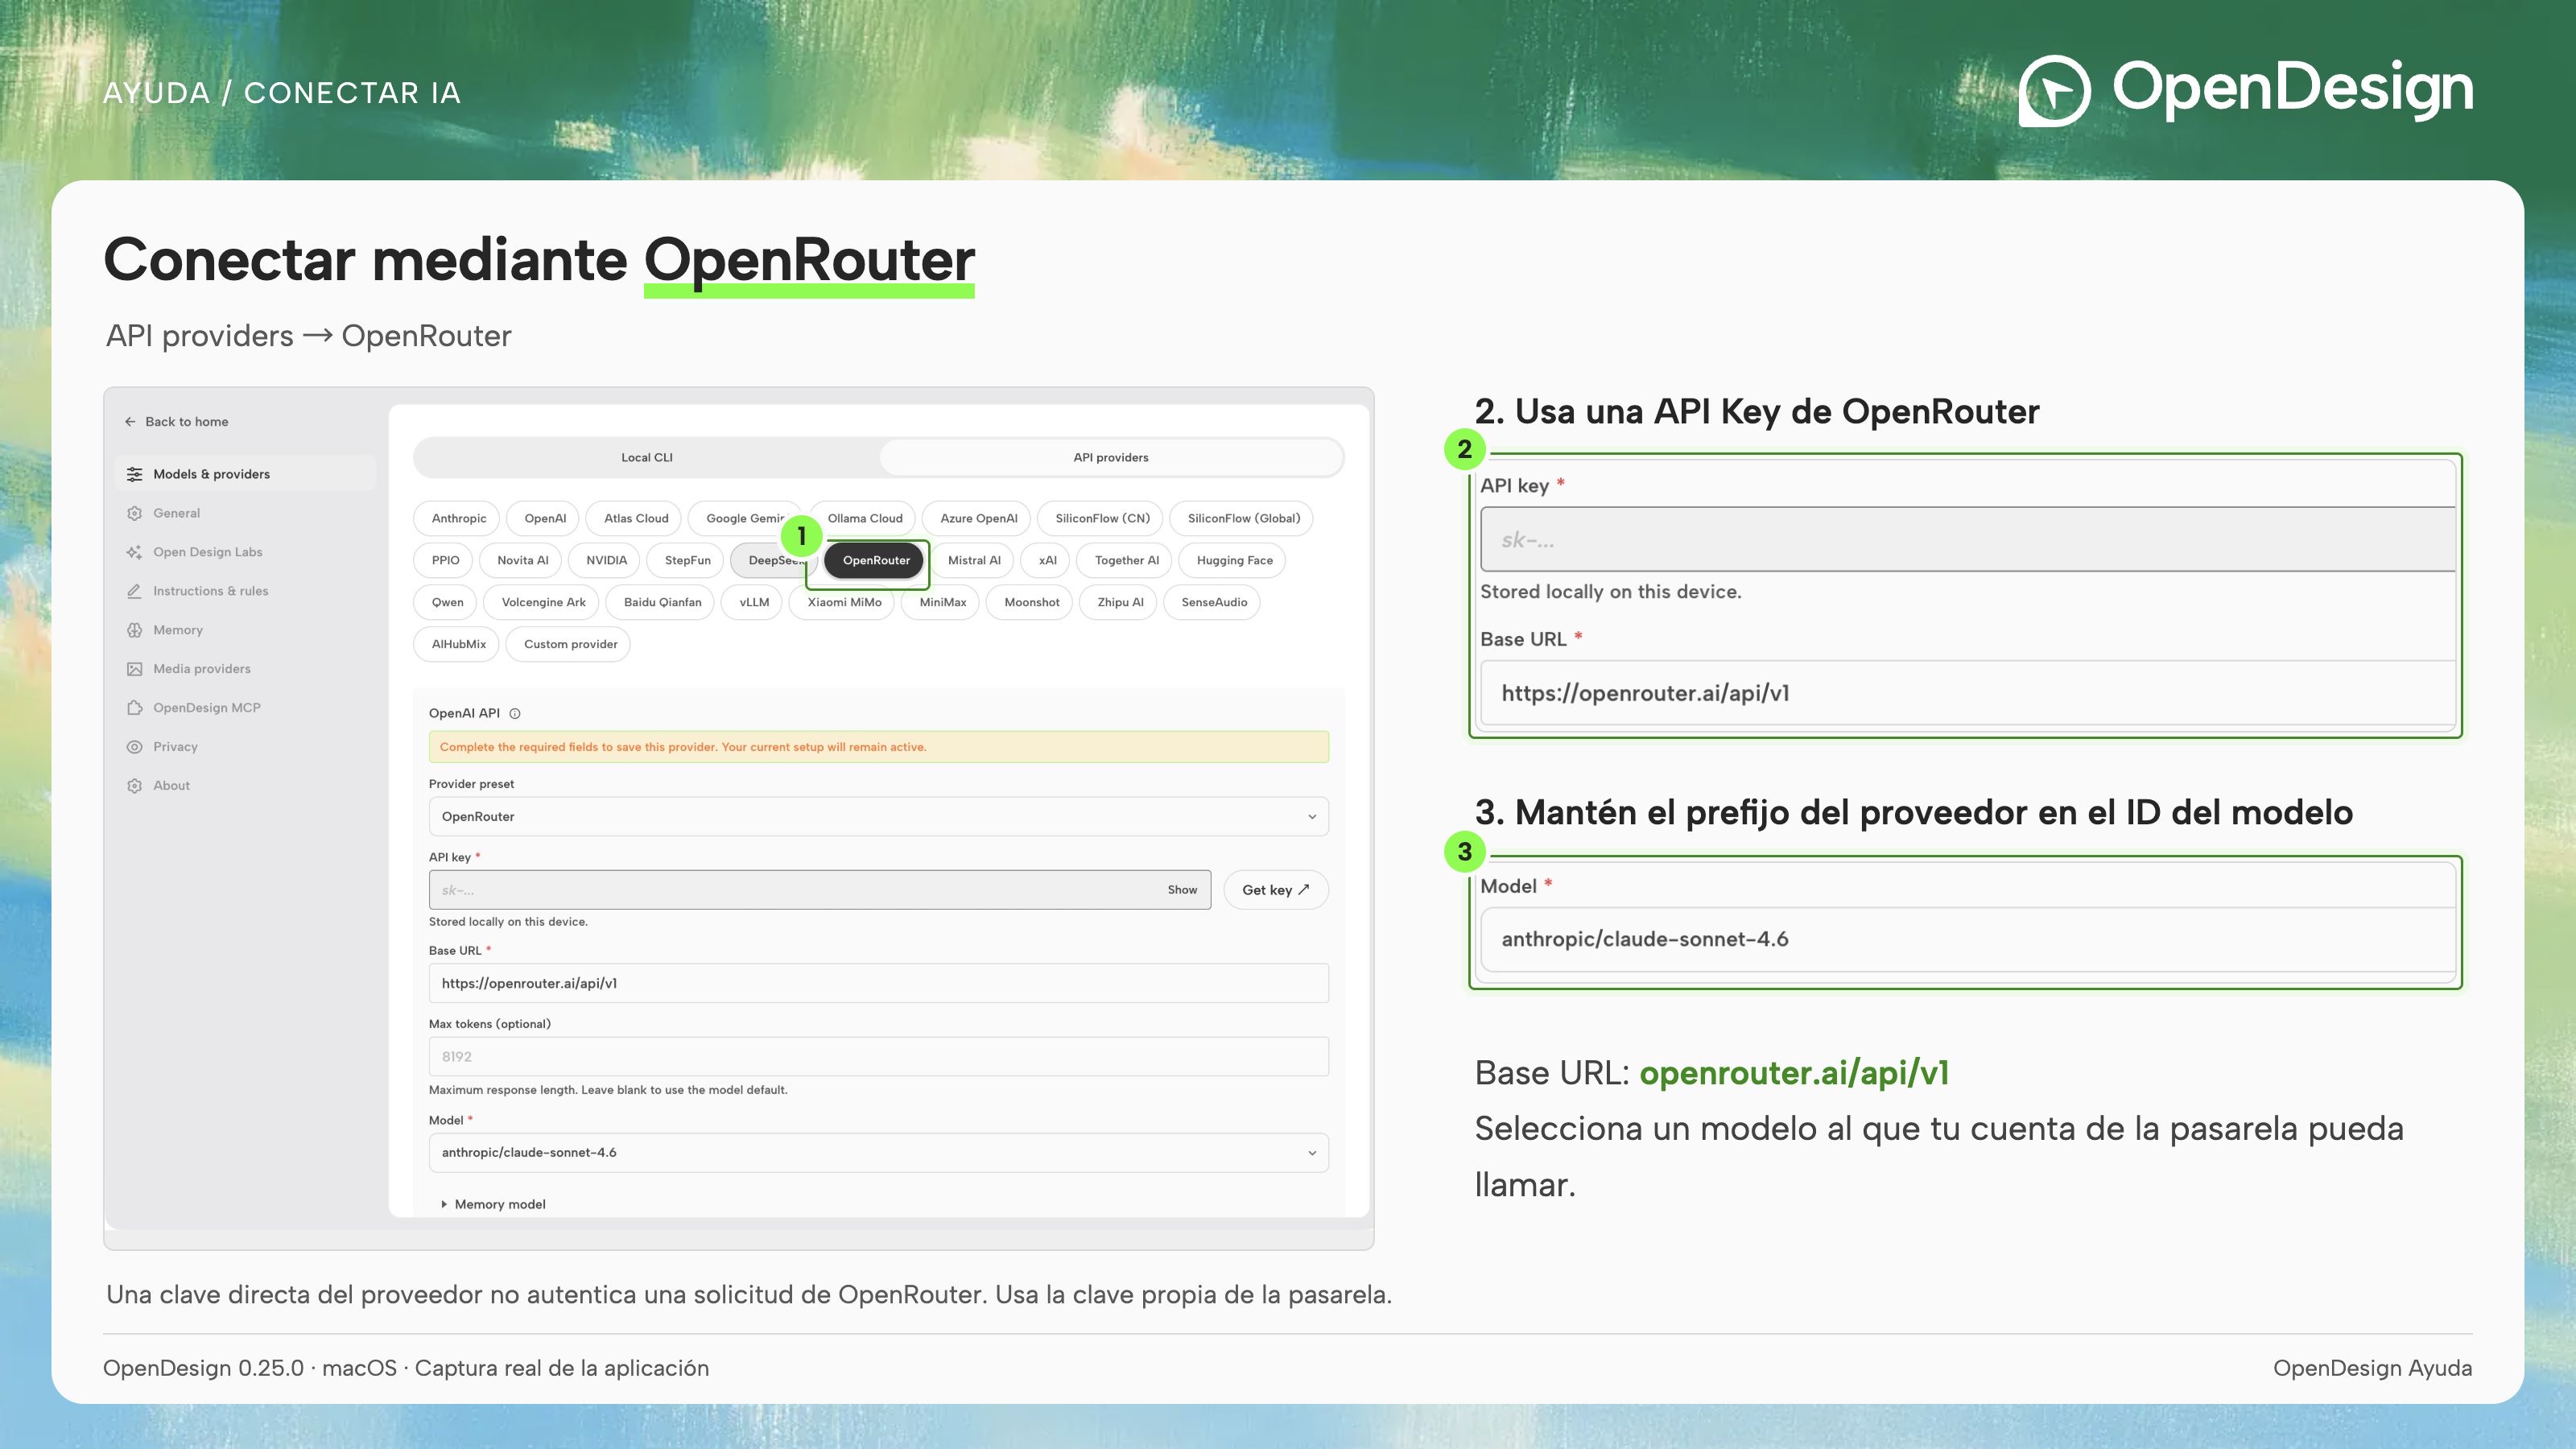The width and height of the screenshot is (2576, 1449).
Task: Click the Media providers image icon
Action: 134,669
